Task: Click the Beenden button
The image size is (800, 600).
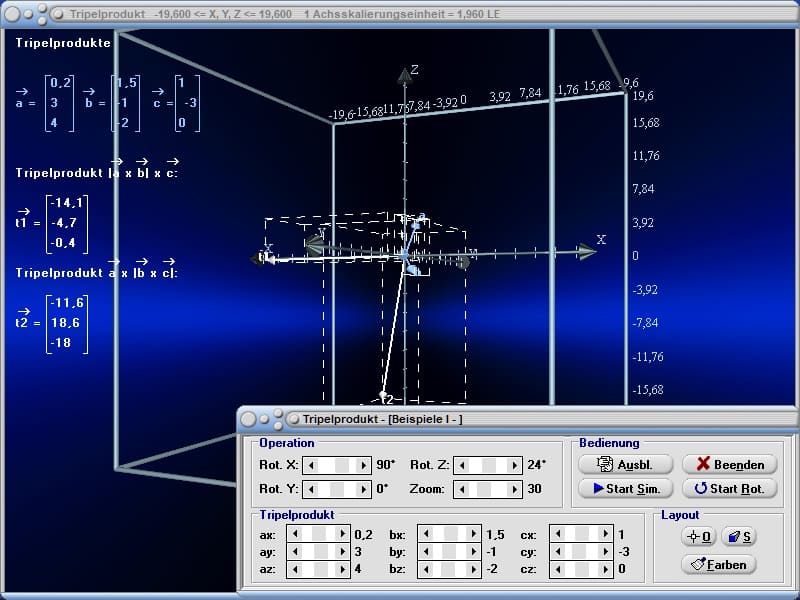Action: 730,464
